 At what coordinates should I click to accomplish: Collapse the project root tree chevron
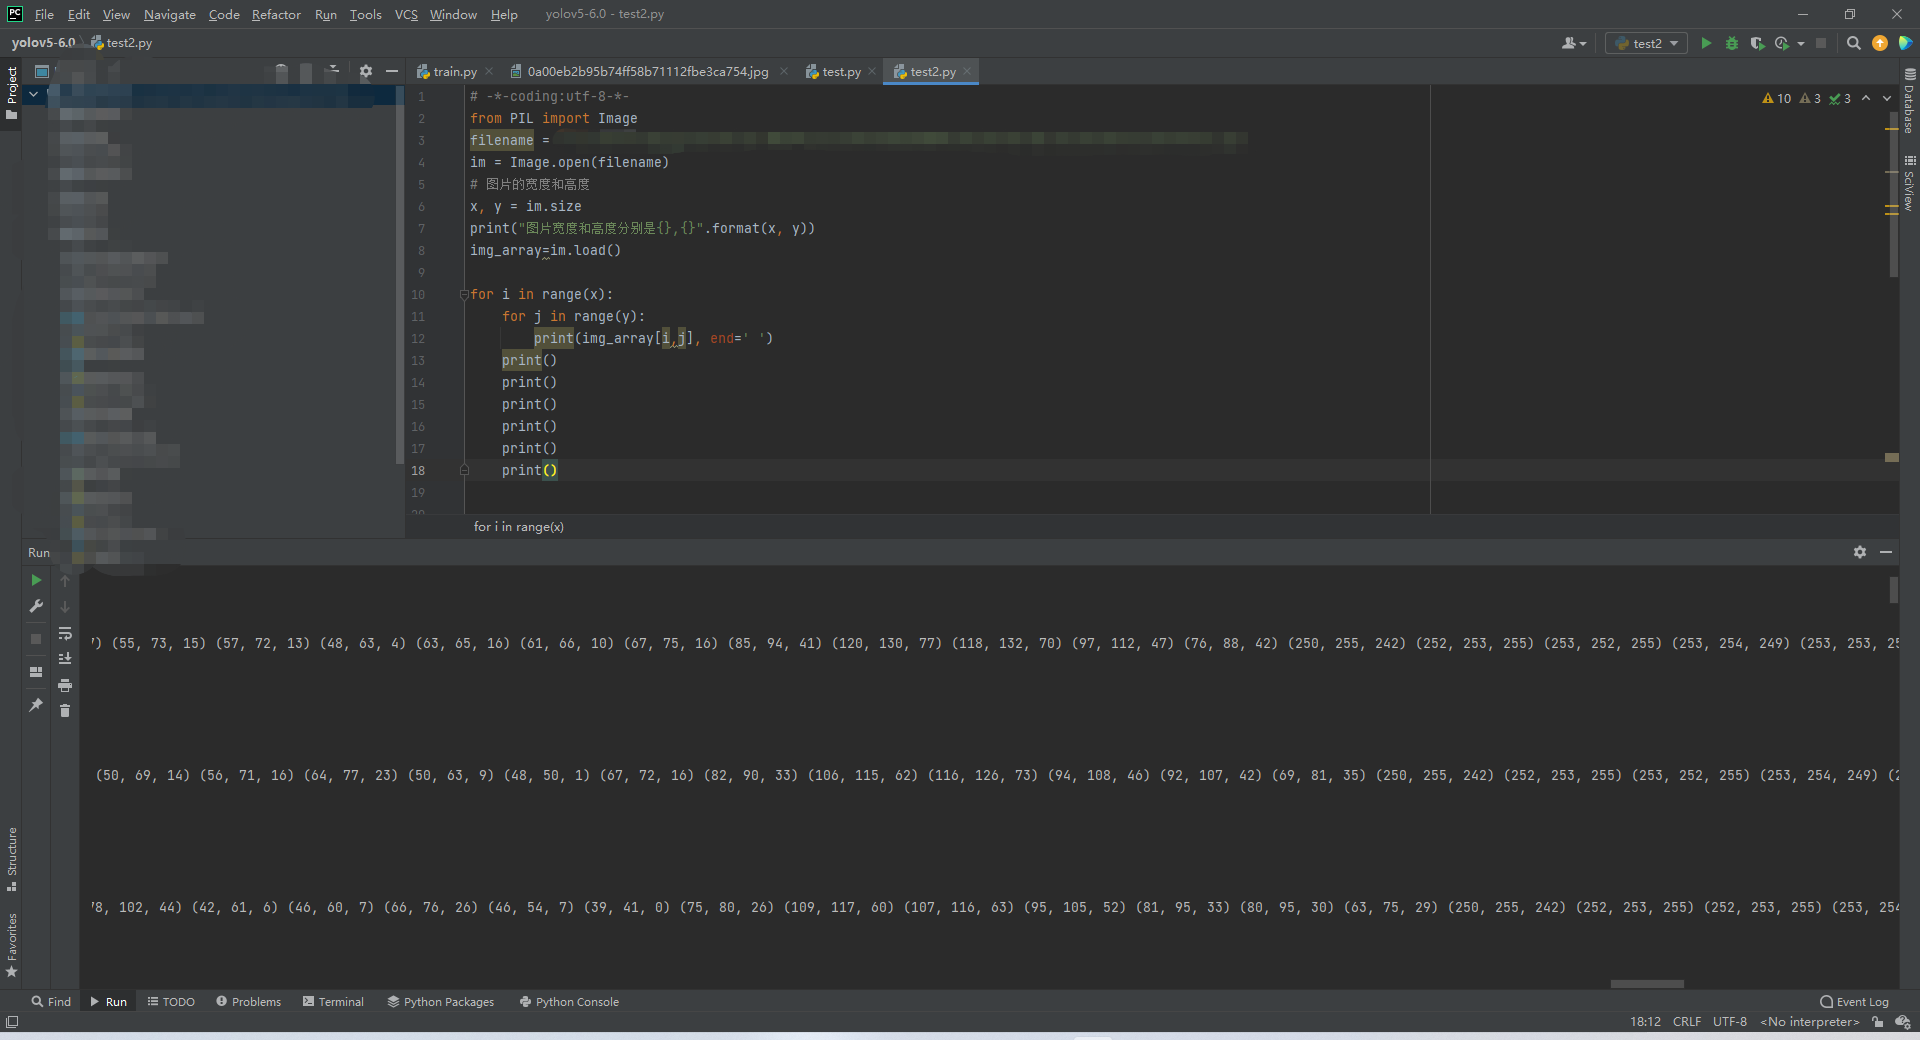tap(34, 94)
